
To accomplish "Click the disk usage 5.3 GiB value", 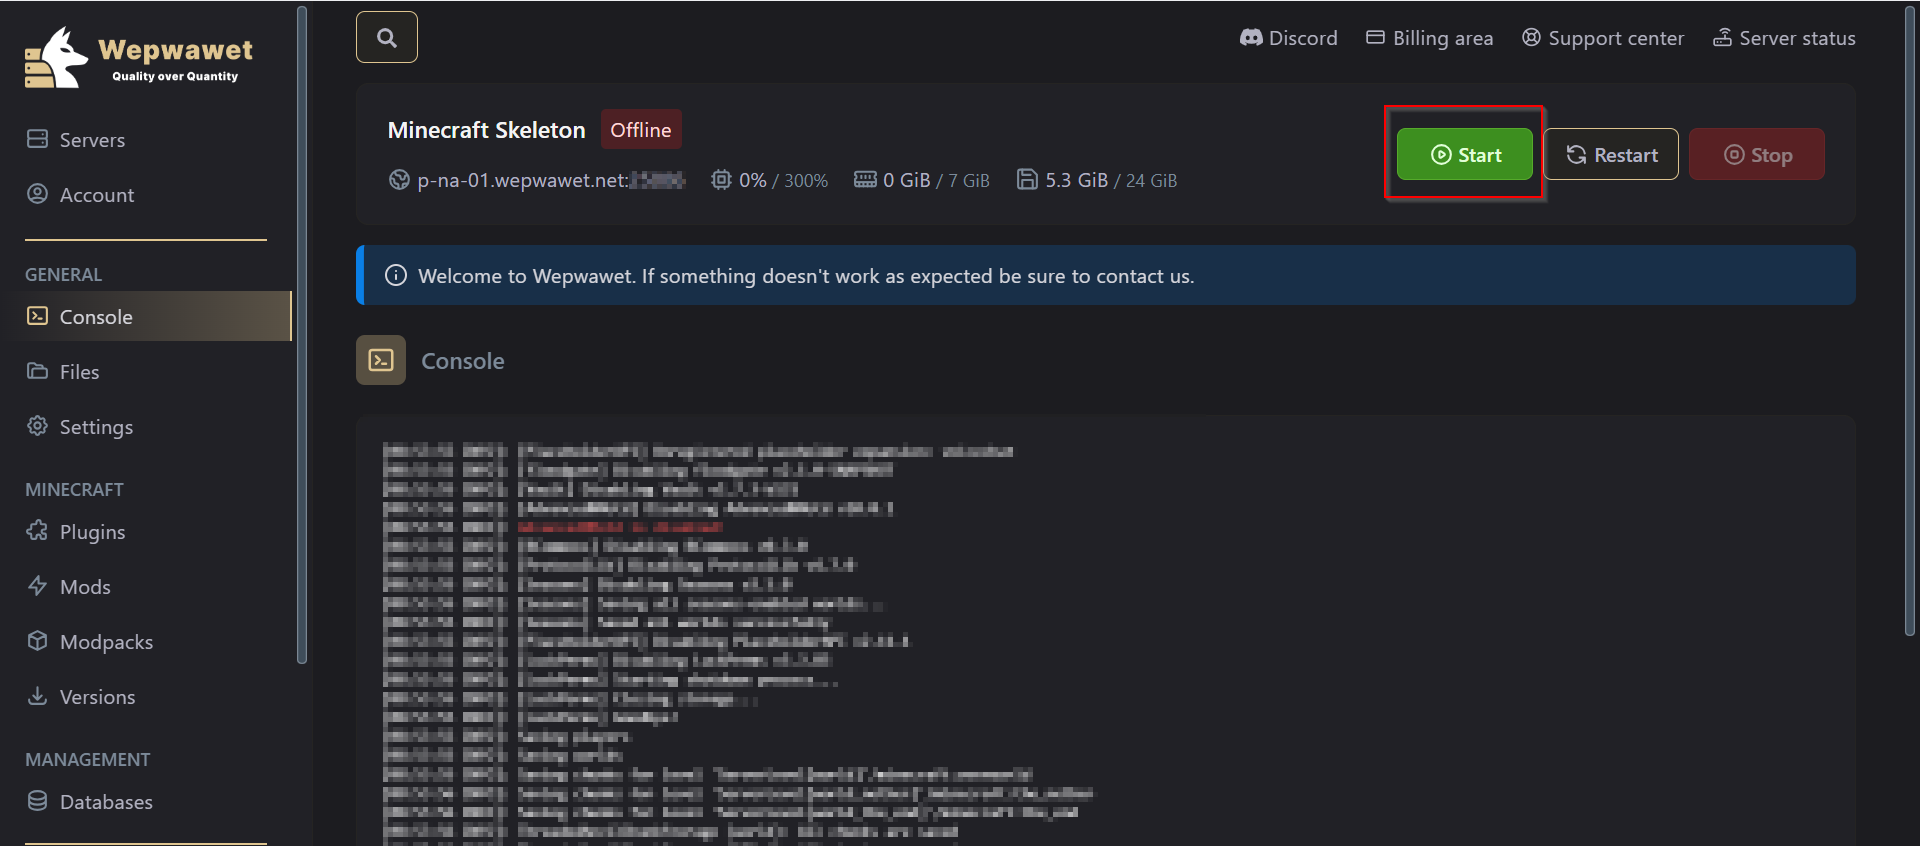I will 1076,180.
